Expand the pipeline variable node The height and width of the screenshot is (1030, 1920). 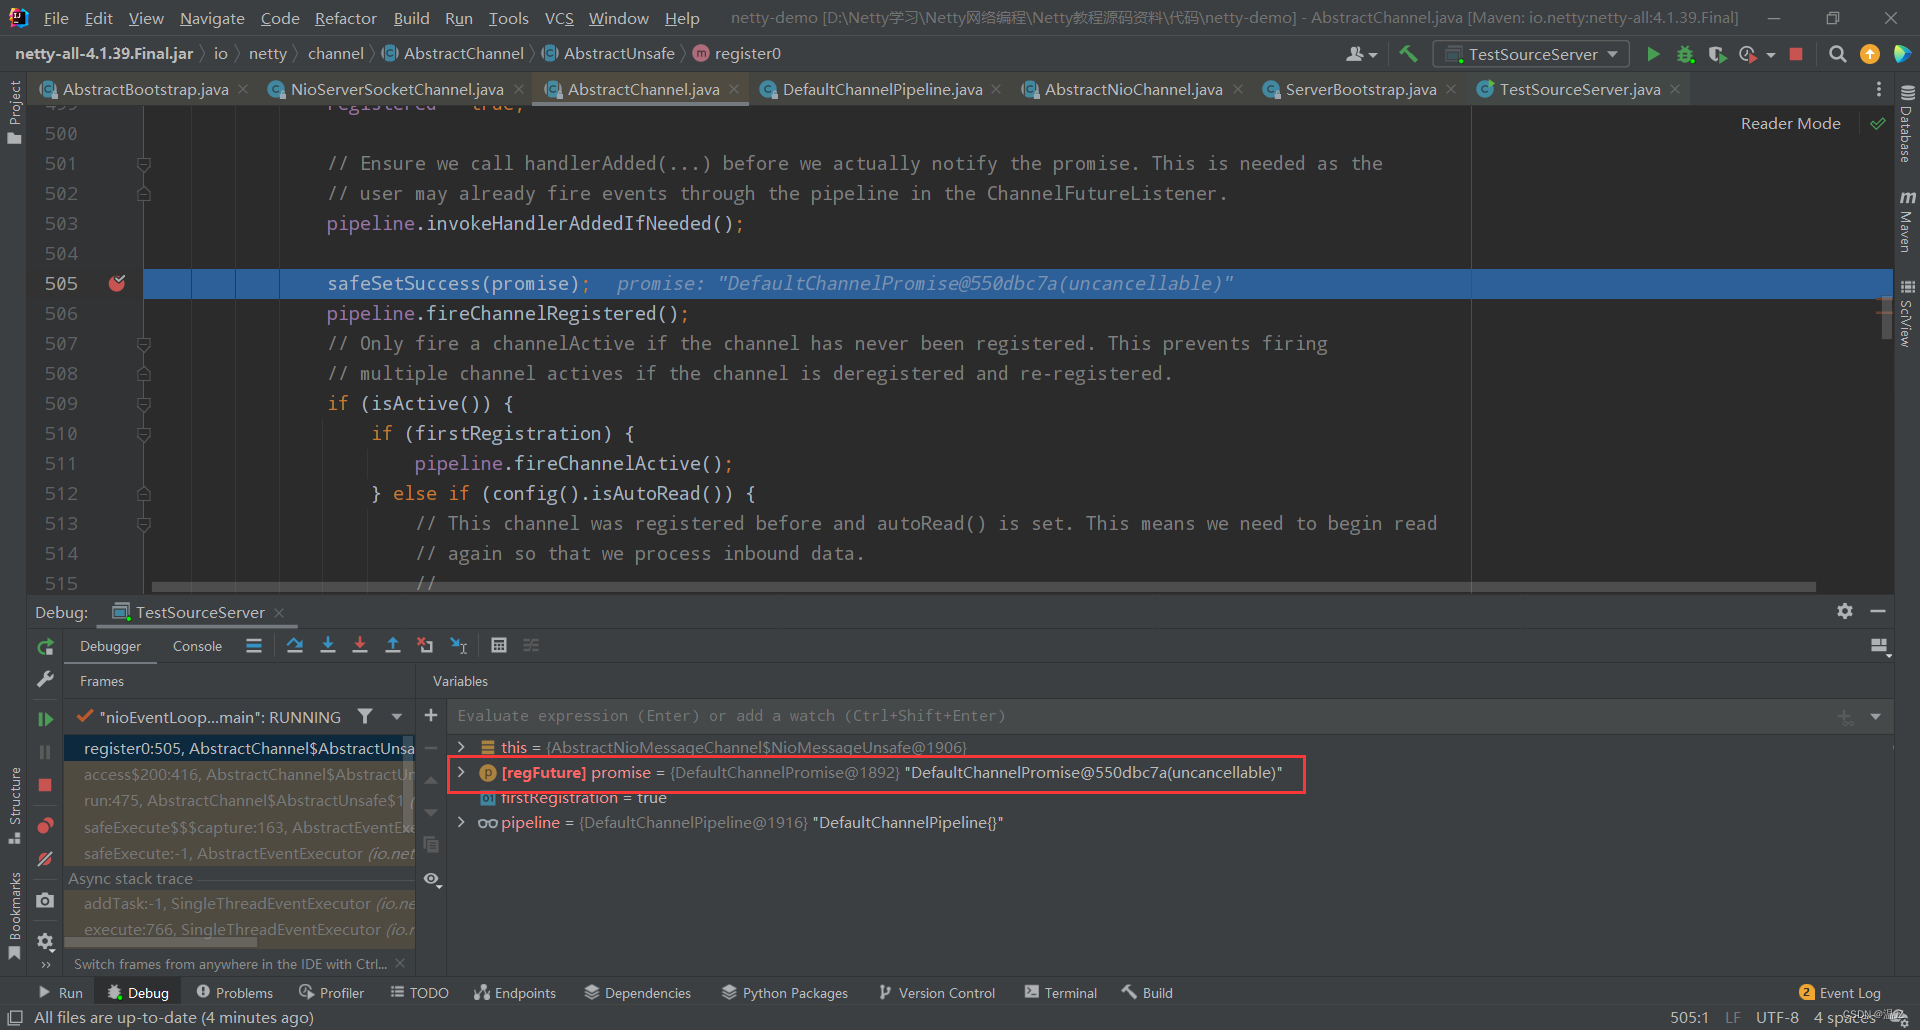pyautogui.click(x=461, y=822)
